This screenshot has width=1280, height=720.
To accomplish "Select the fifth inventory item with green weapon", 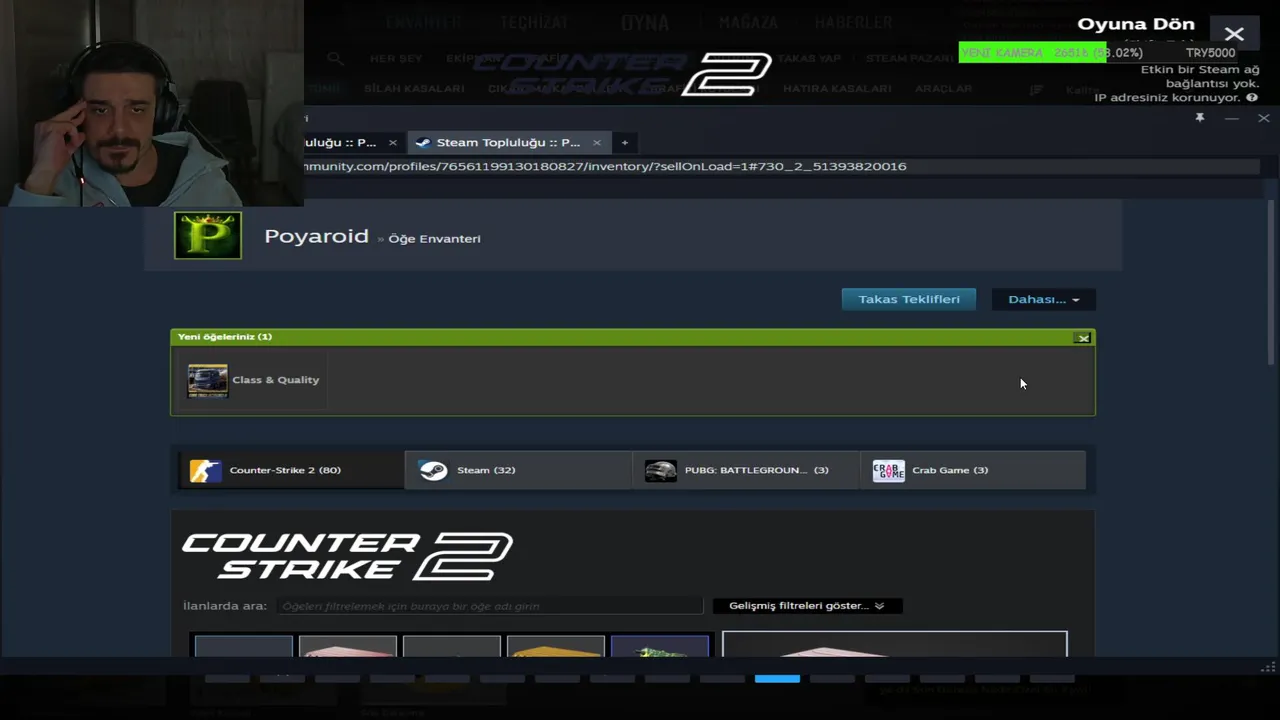I will coord(660,646).
